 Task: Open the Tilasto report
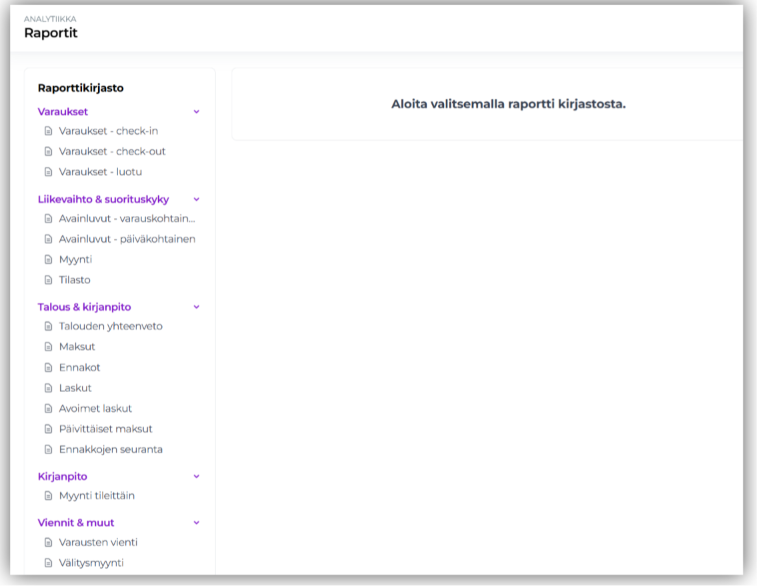[75, 279]
